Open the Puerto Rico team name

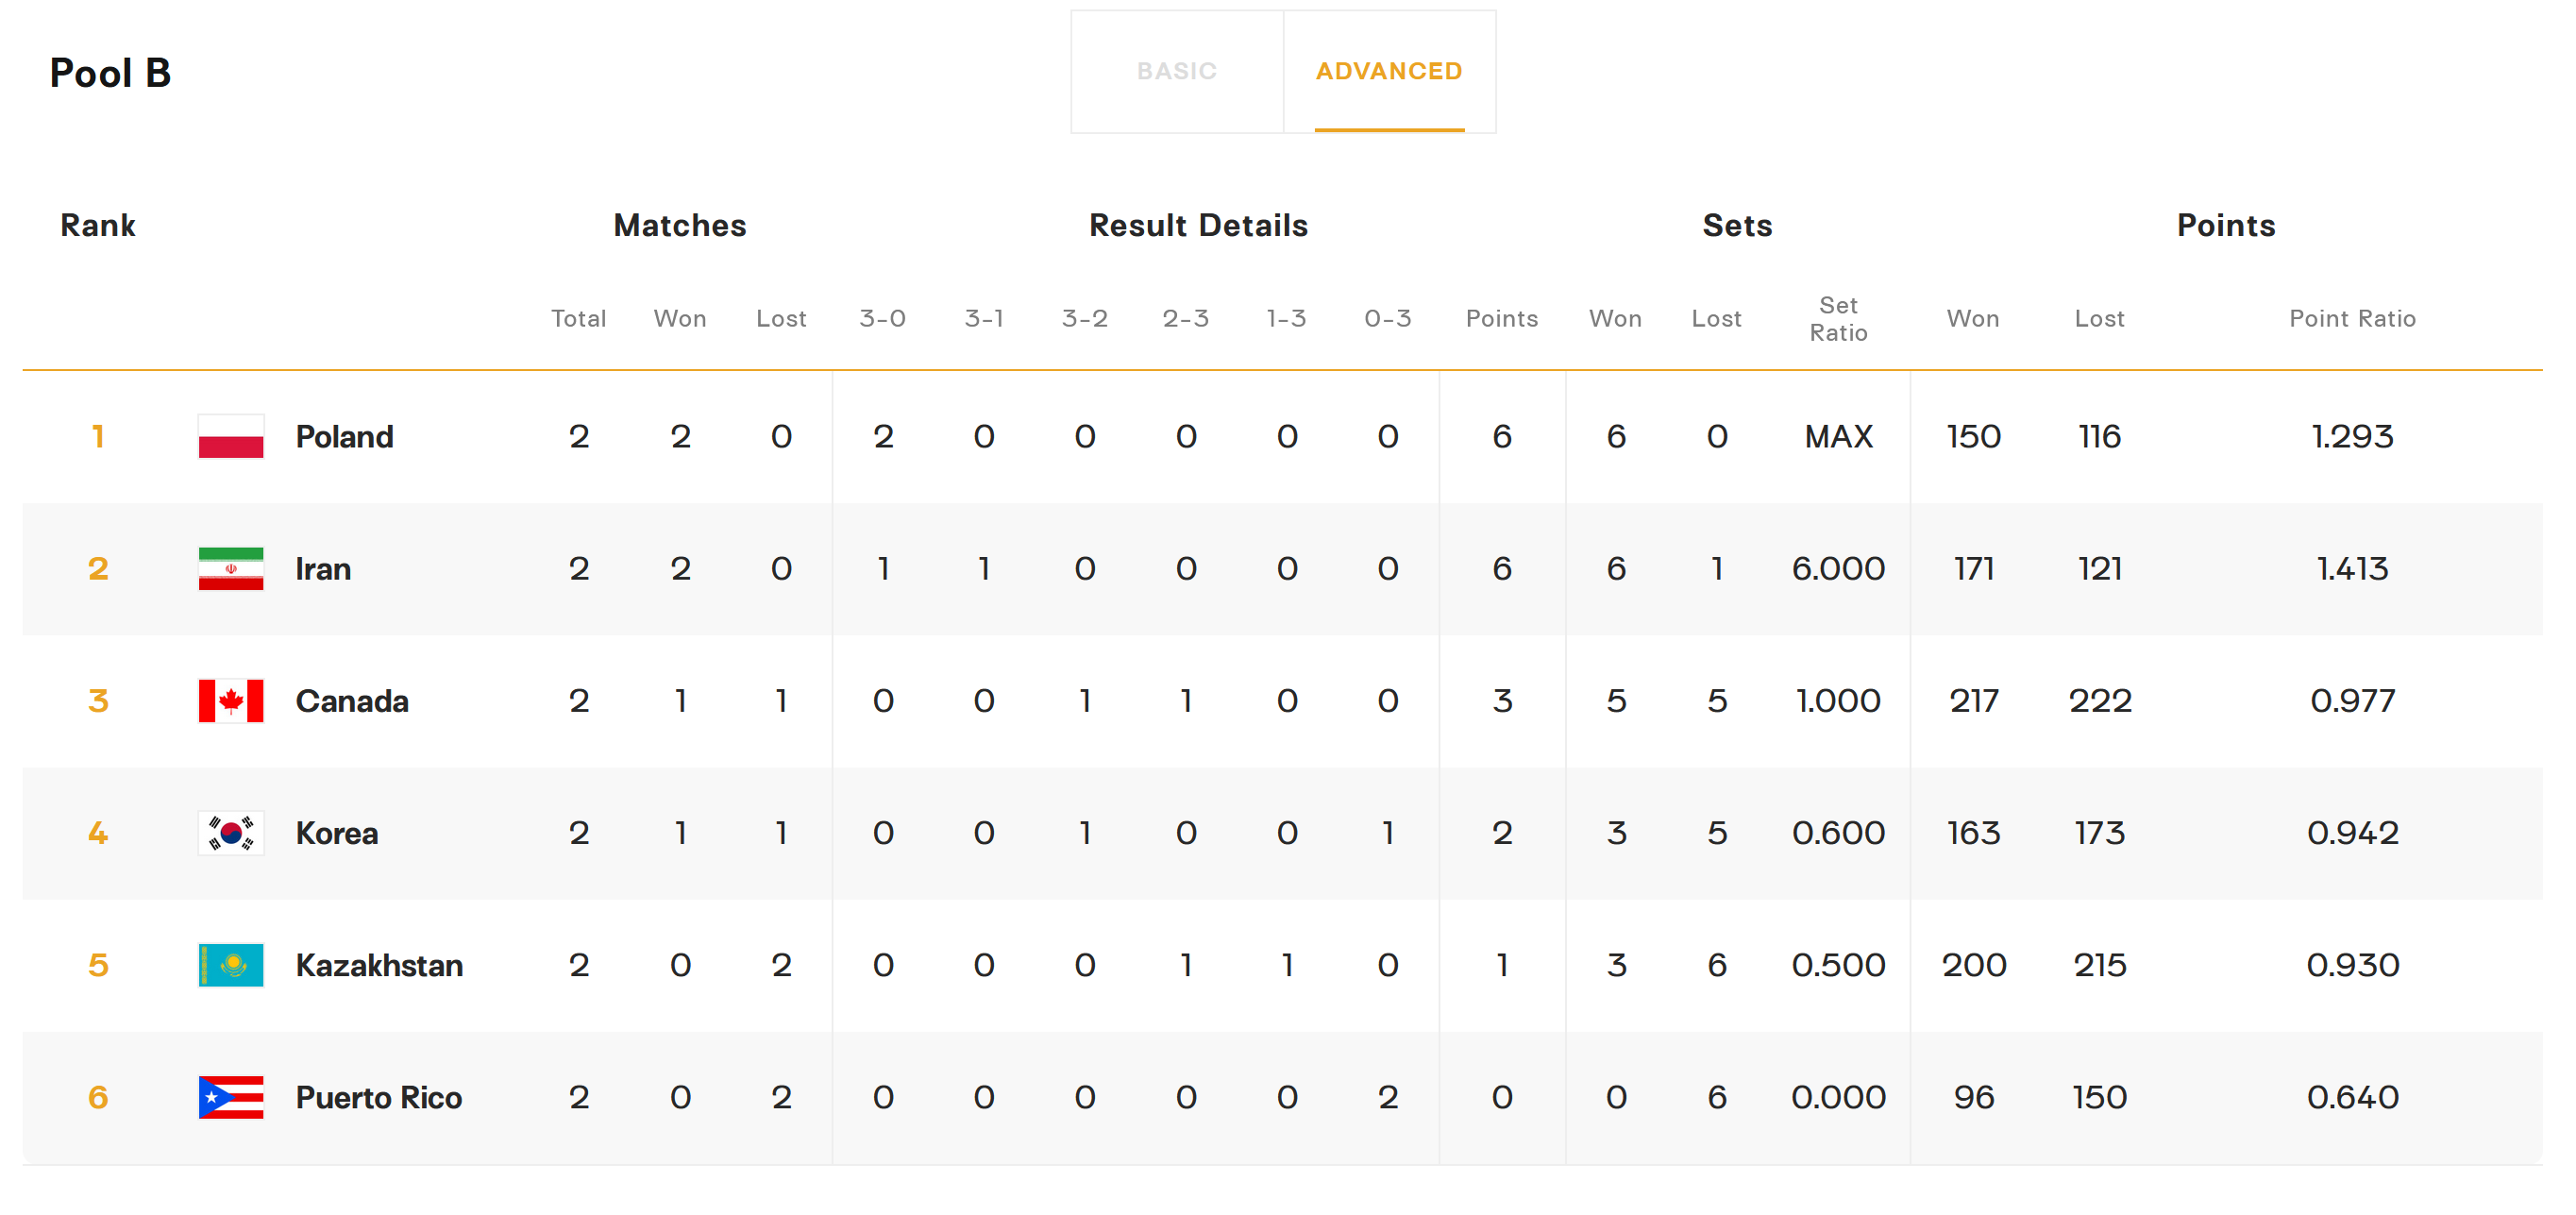click(x=379, y=1097)
